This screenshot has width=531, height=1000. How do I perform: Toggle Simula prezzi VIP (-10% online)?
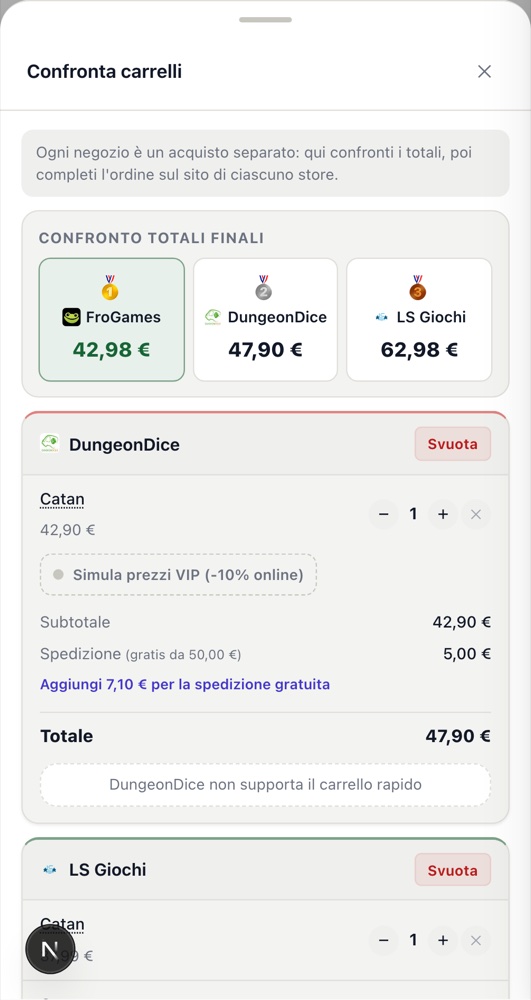tap(178, 575)
